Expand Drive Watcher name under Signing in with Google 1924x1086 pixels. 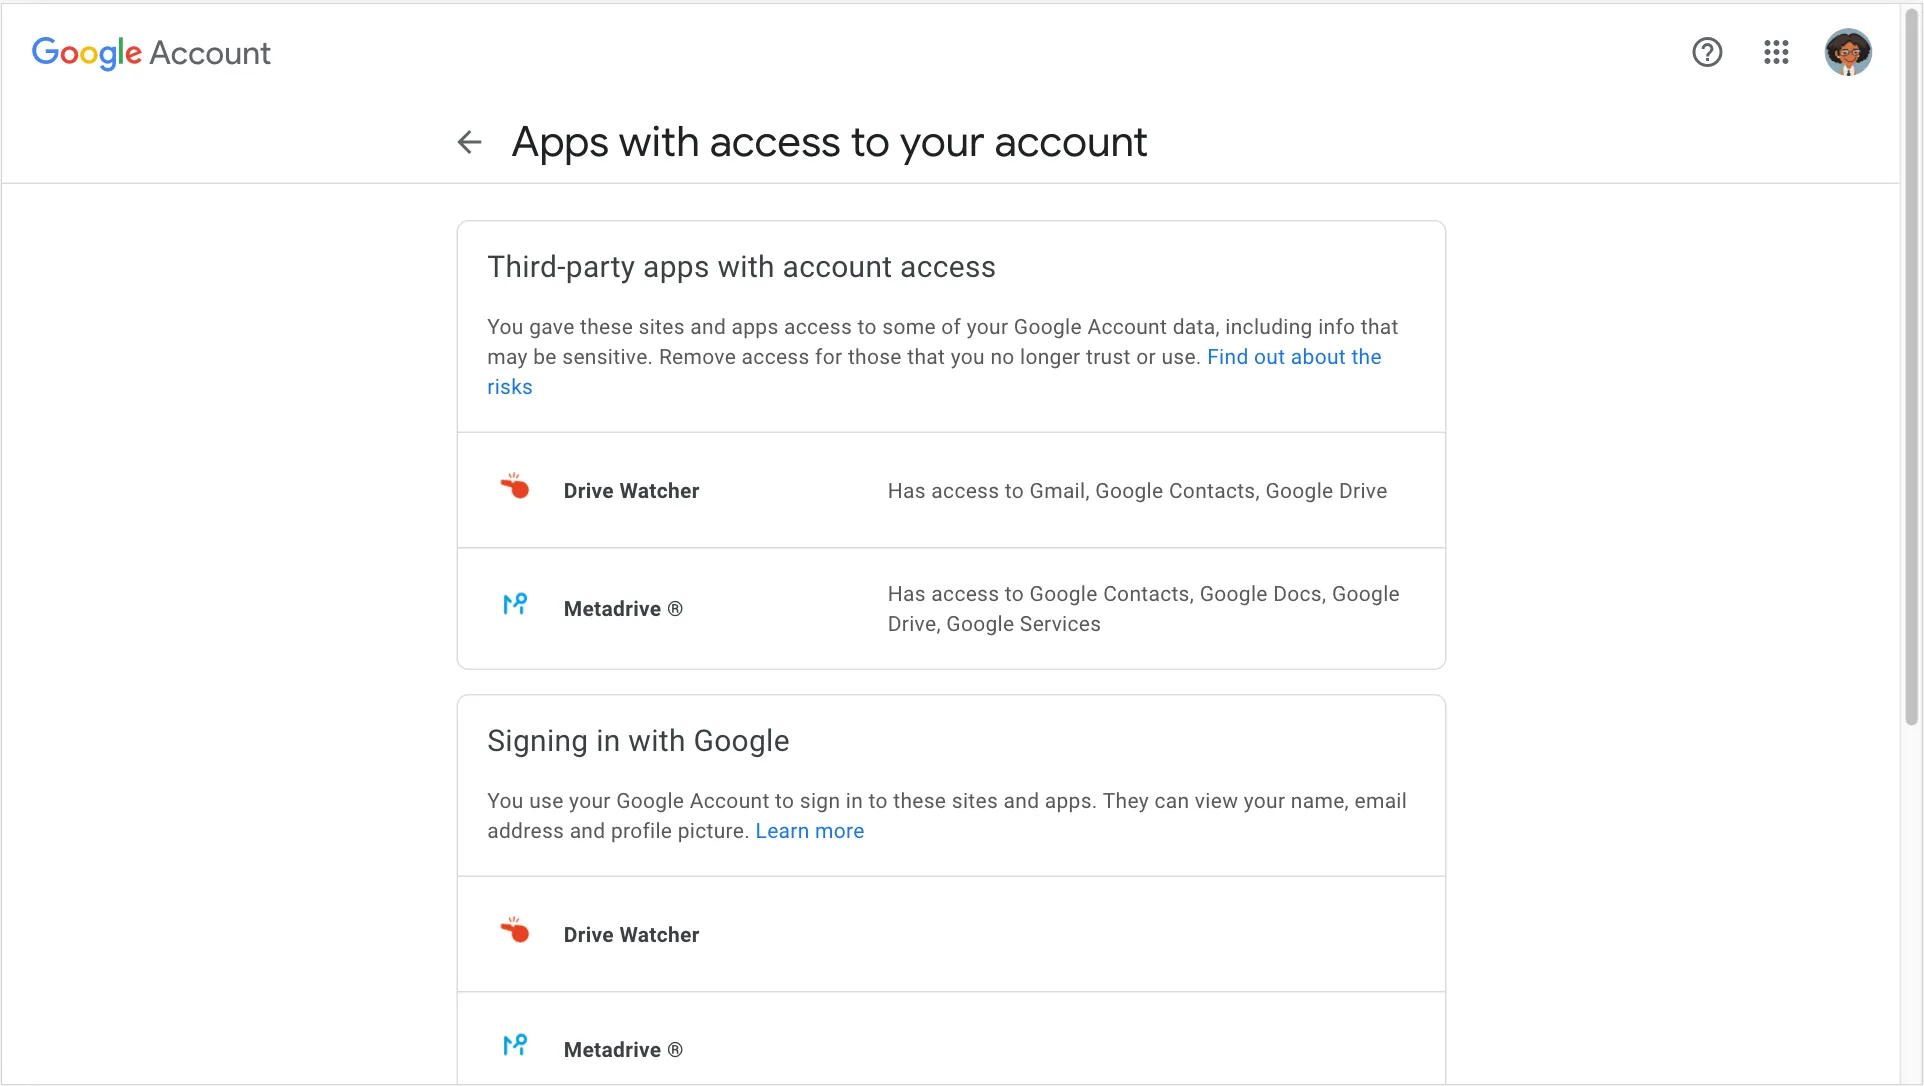tap(631, 935)
